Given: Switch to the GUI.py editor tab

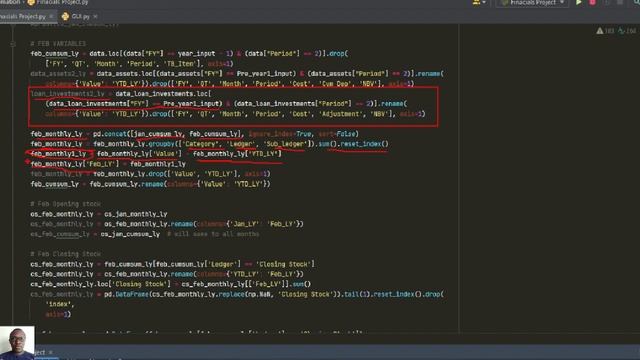Looking at the screenshot, I should click(x=80, y=16).
